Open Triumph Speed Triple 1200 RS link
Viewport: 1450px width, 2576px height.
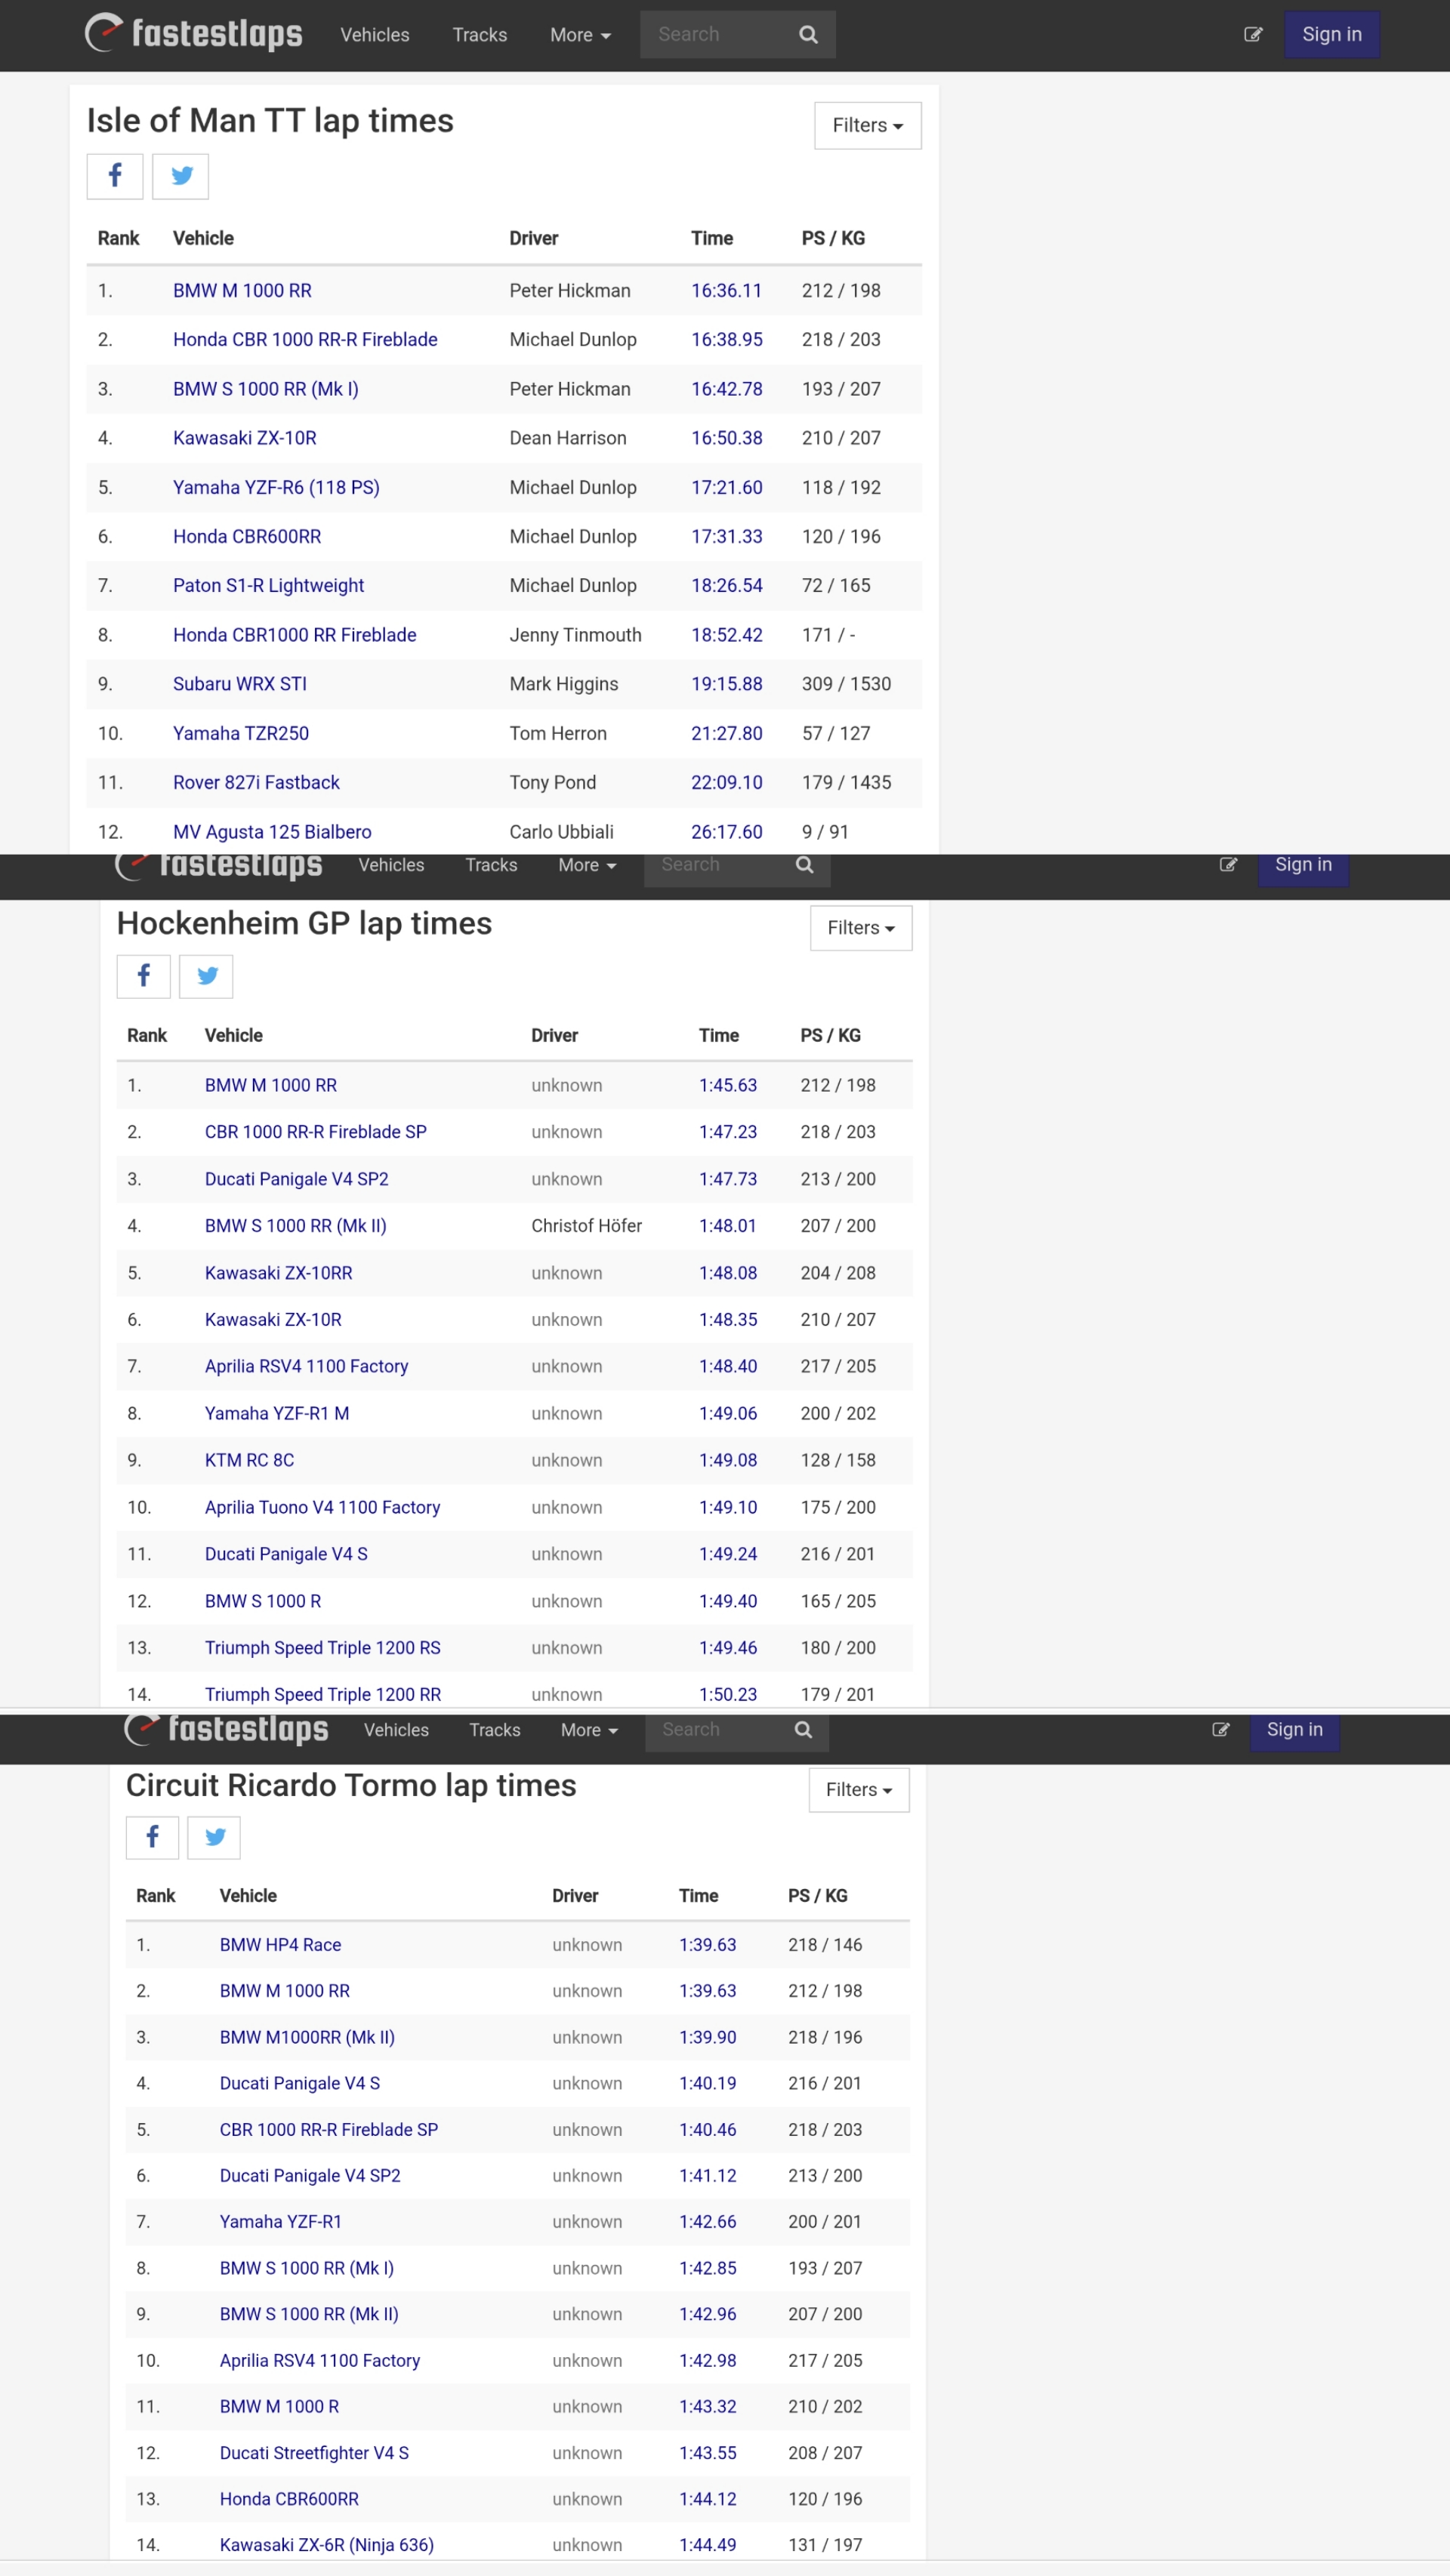click(x=322, y=1648)
